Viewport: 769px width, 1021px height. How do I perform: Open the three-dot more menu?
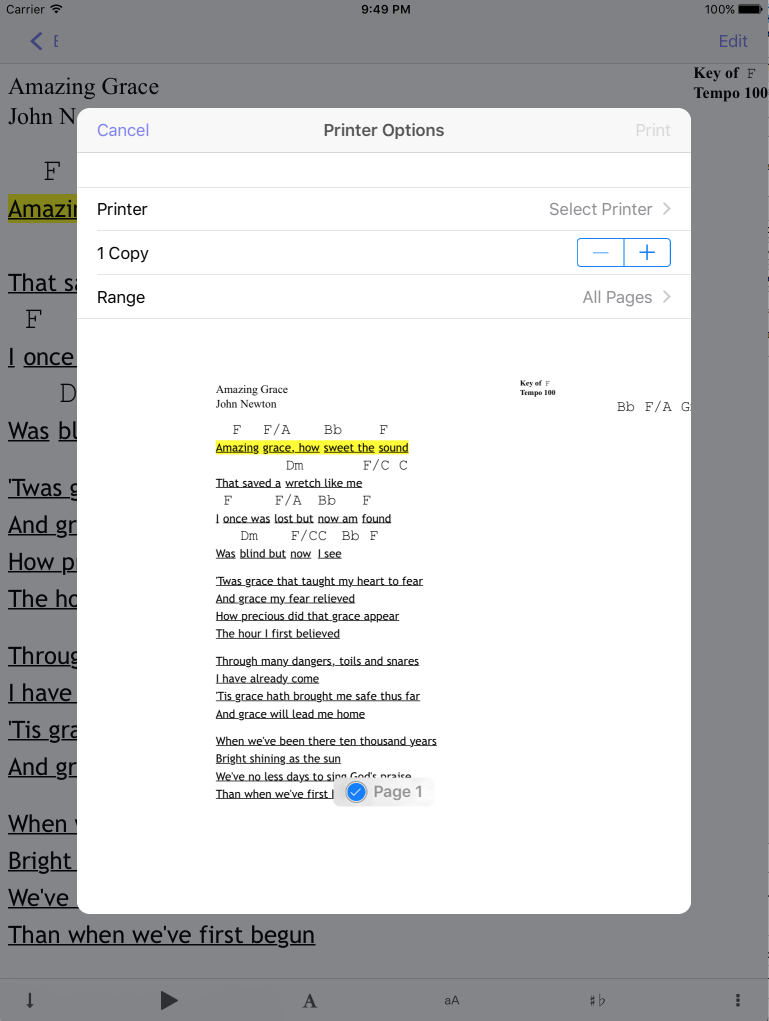737,1000
